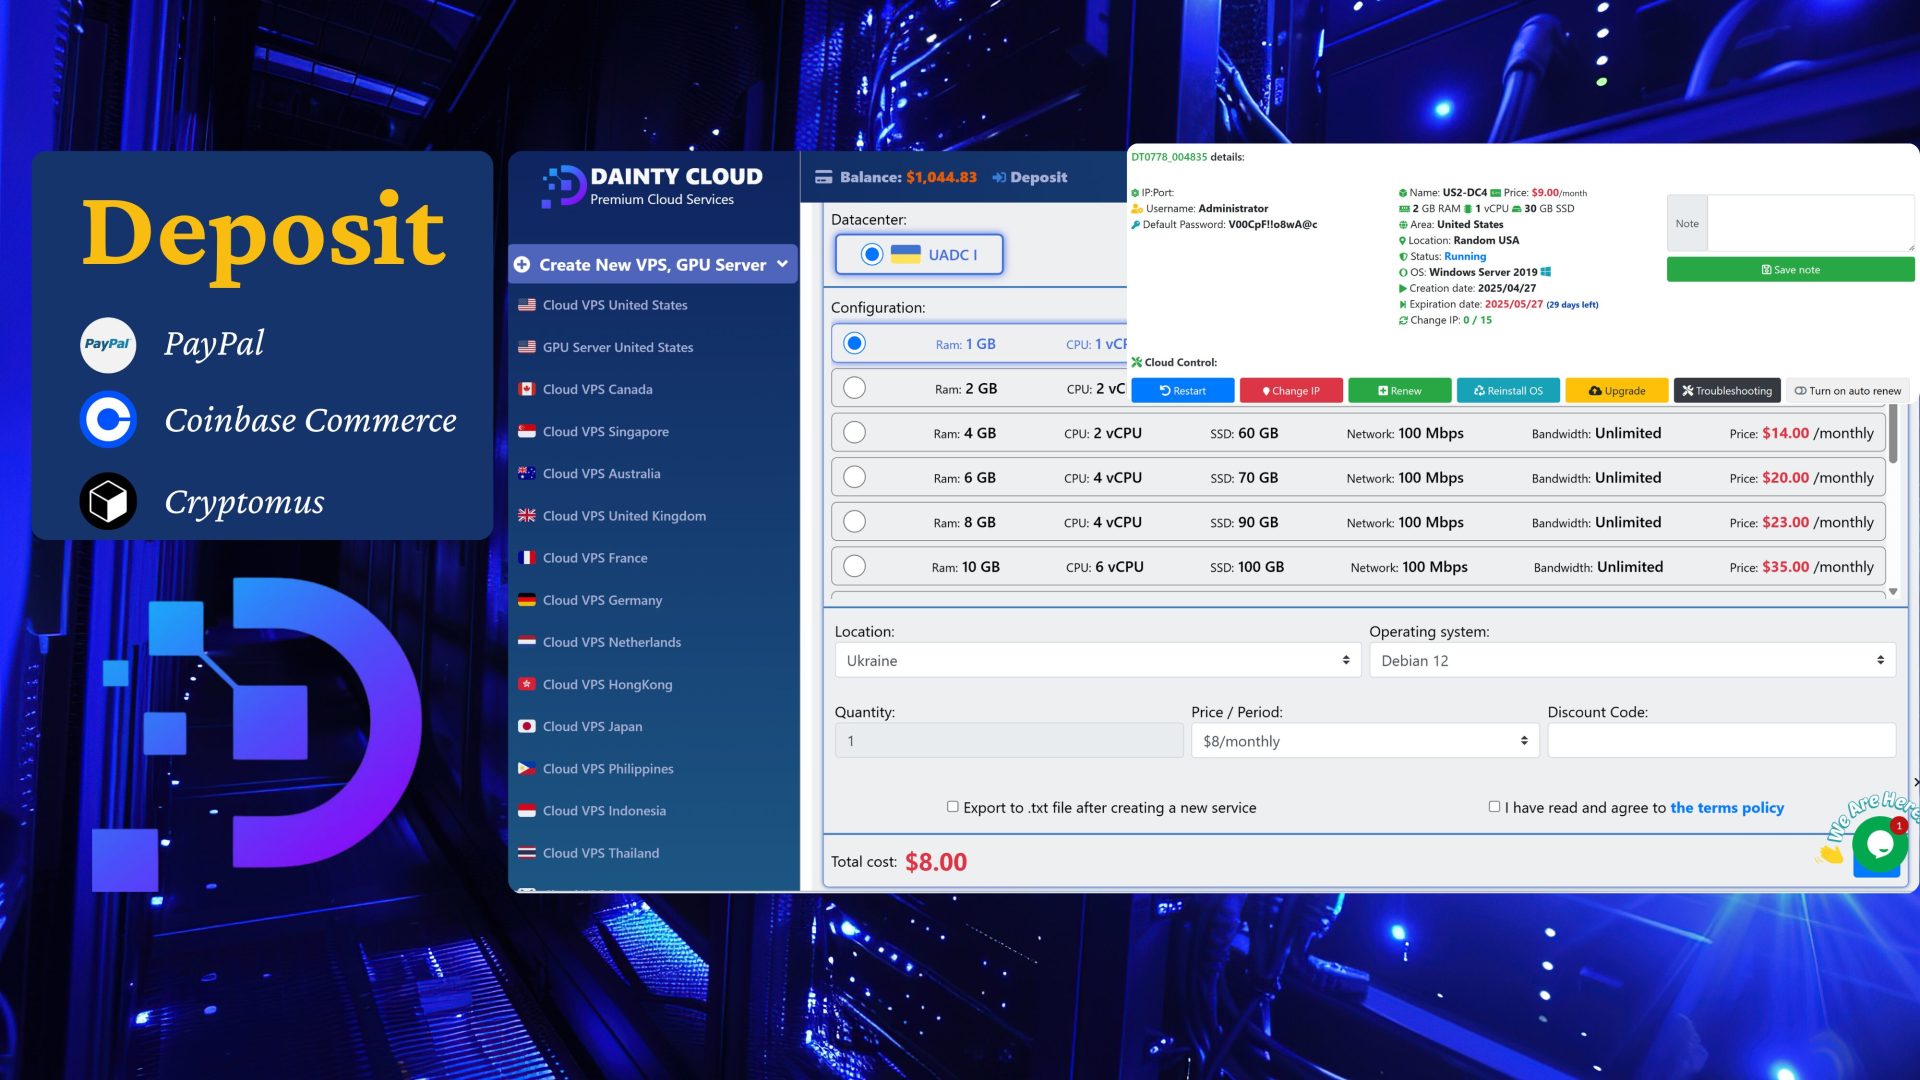Image resolution: width=1920 pixels, height=1080 pixels.
Task: Collapse the Create New VPS, GPU Server menu
Action: tap(782, 264)
